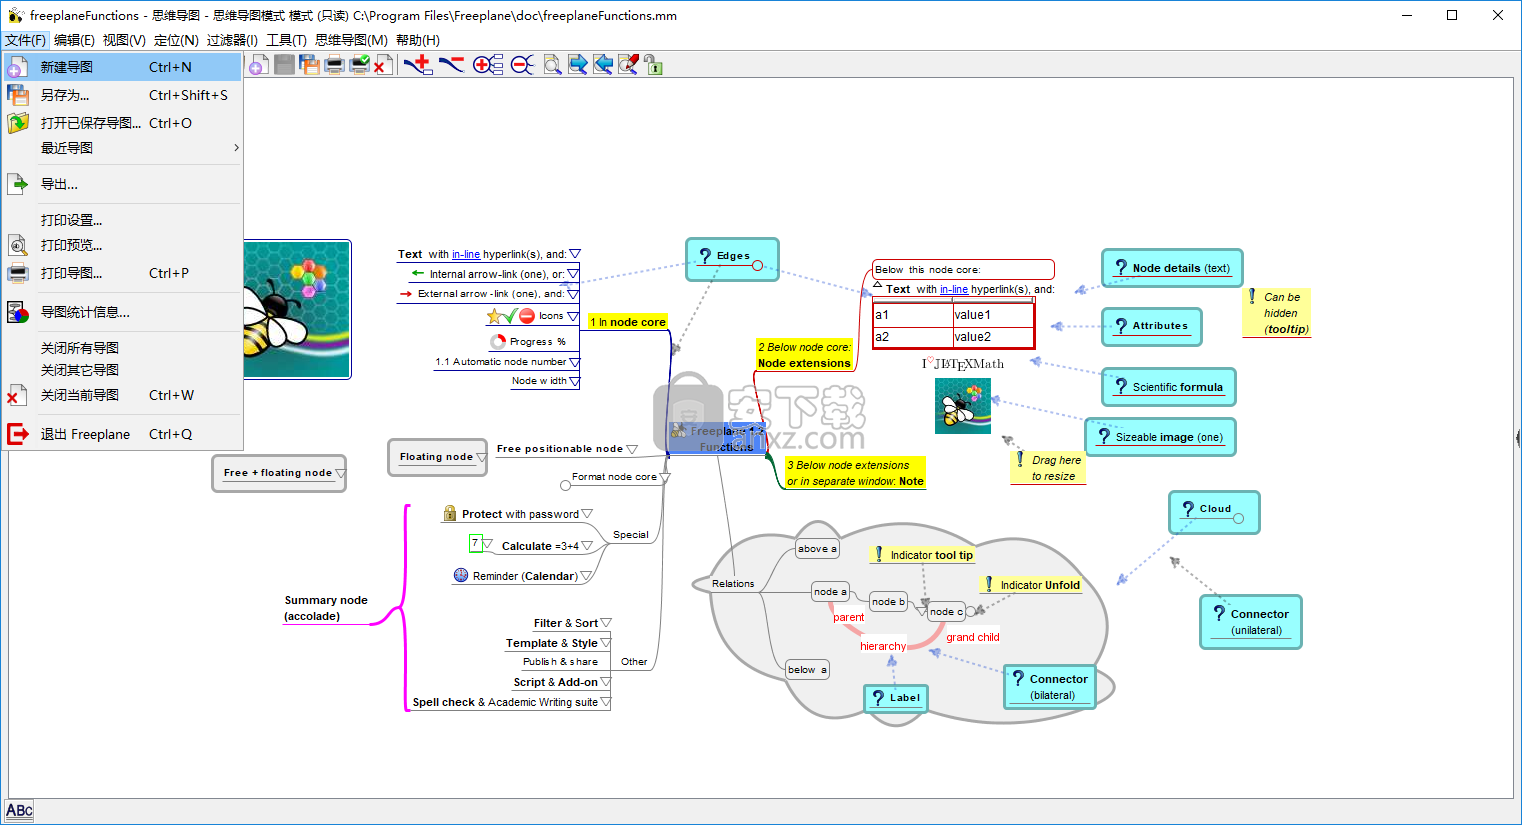Click the Summary node (accolade) text
Screen dimensions: 1522x825
(x=326, y=608)
